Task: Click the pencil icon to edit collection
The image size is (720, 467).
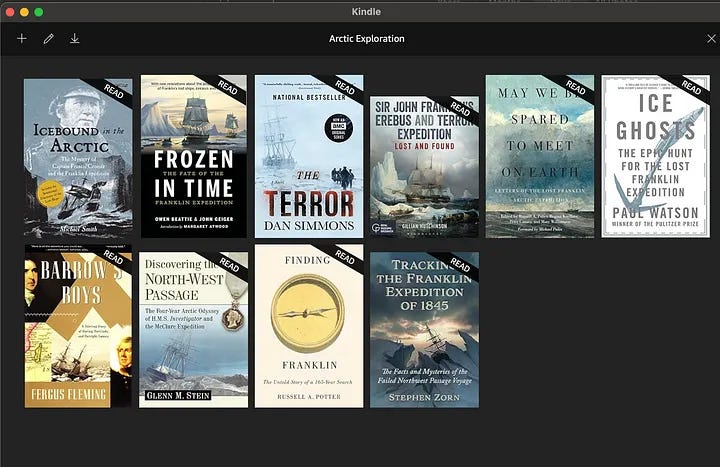Action: pos(48,39)
